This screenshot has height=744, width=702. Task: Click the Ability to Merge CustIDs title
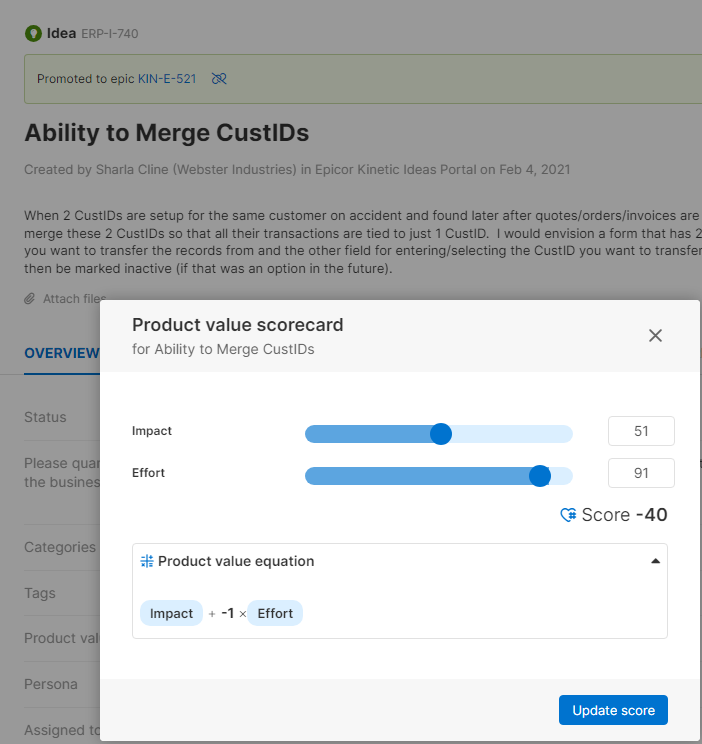[166, 133]
